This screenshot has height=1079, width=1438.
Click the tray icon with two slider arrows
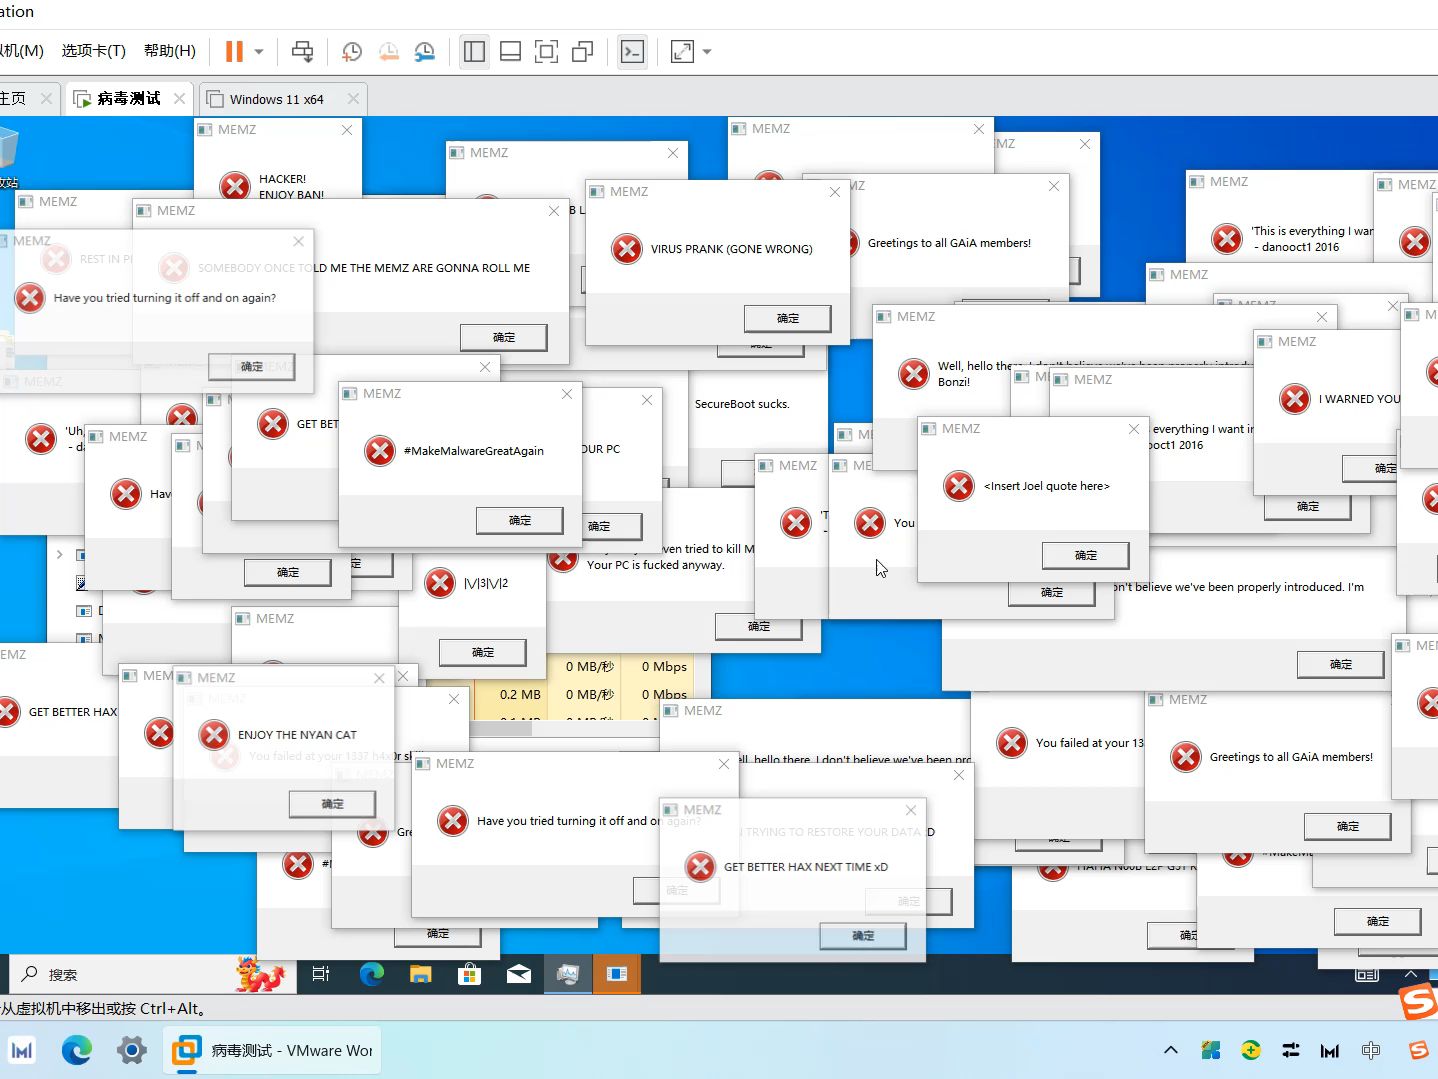[x=1290, y=1050]
